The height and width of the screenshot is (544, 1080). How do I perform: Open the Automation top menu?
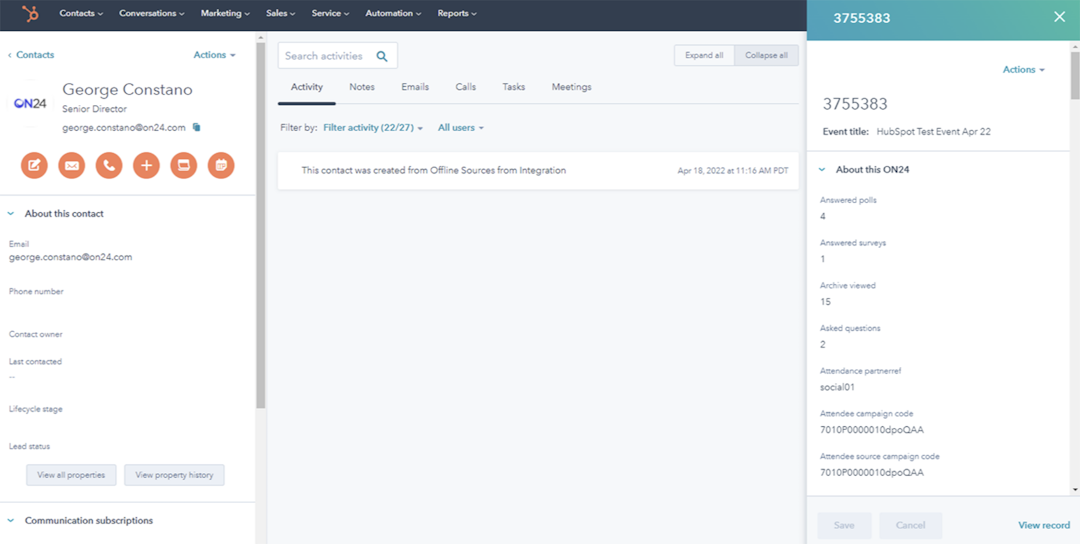[x=393, y=13]
